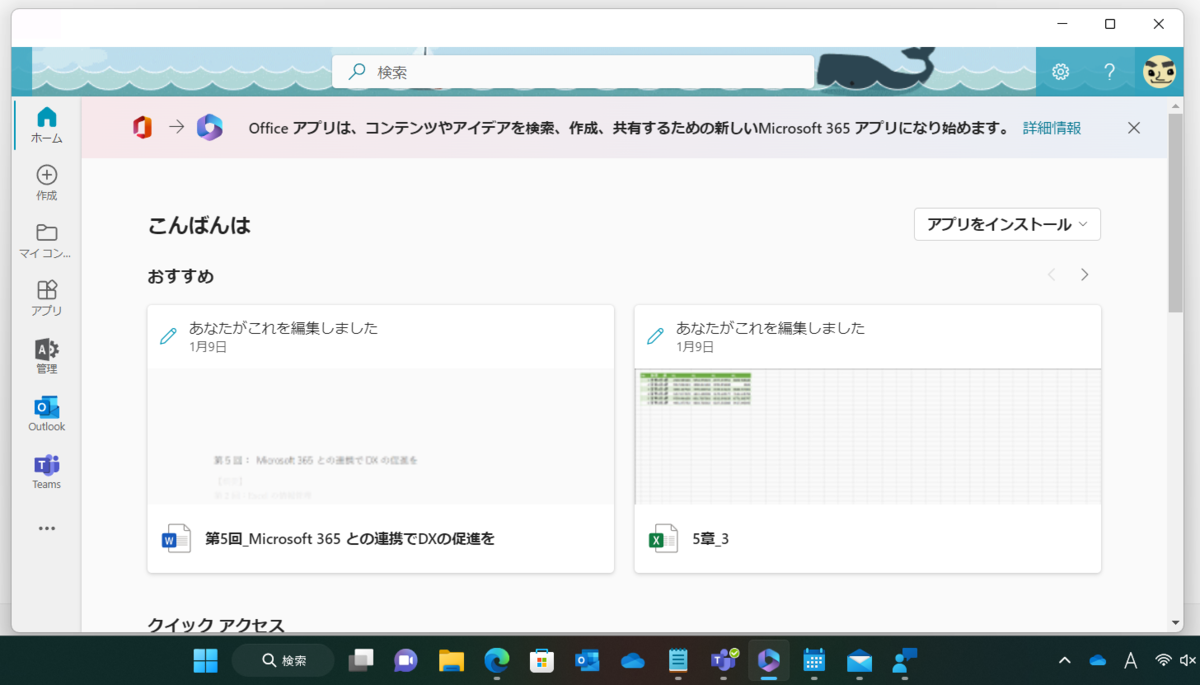Click the pencil icon on the 5章_3 card
This screenshot has height=685, width=1200.
655,336
